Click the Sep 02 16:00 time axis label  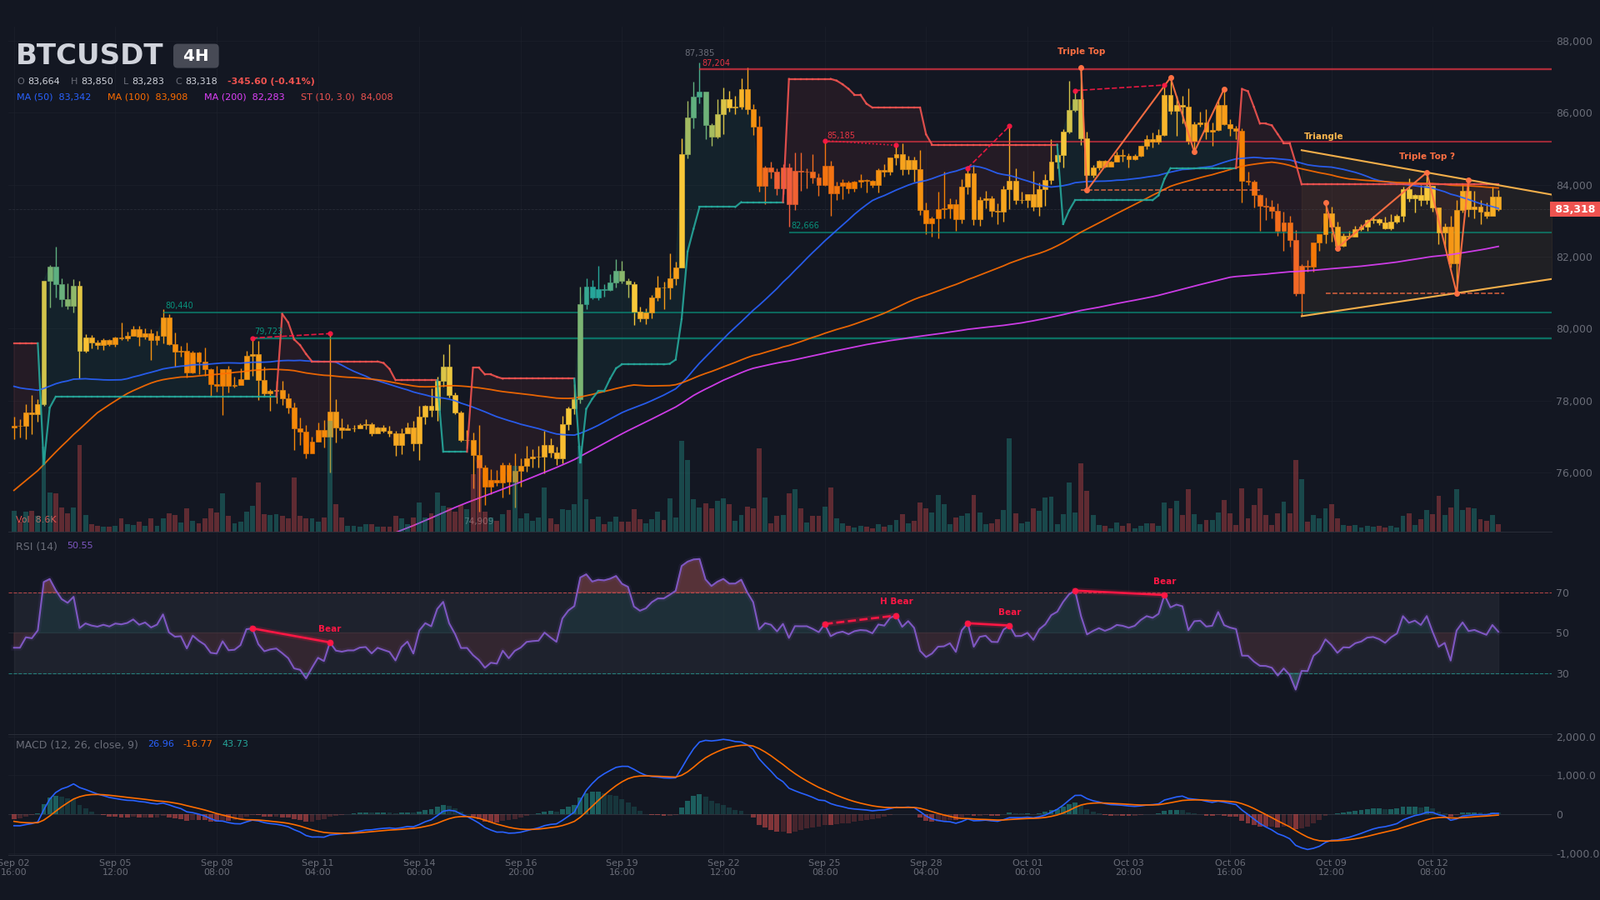point(14,867)
